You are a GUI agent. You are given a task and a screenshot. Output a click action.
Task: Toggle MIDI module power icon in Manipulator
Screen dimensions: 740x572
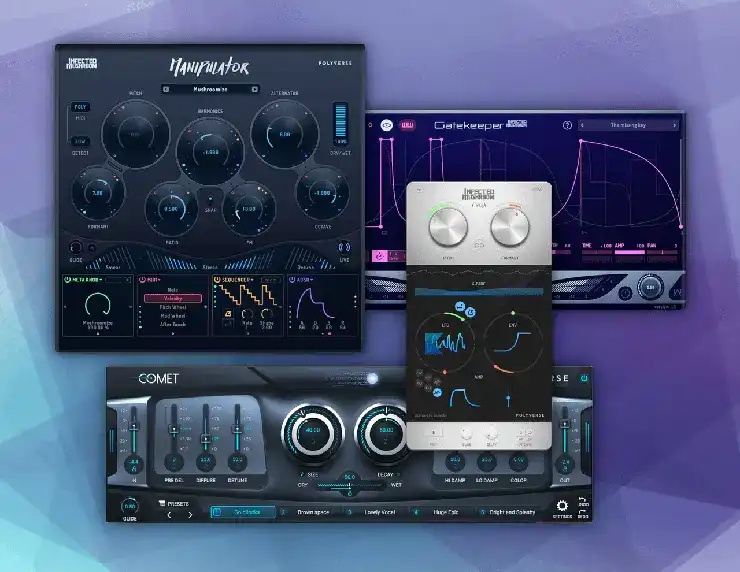pos(142,280)
